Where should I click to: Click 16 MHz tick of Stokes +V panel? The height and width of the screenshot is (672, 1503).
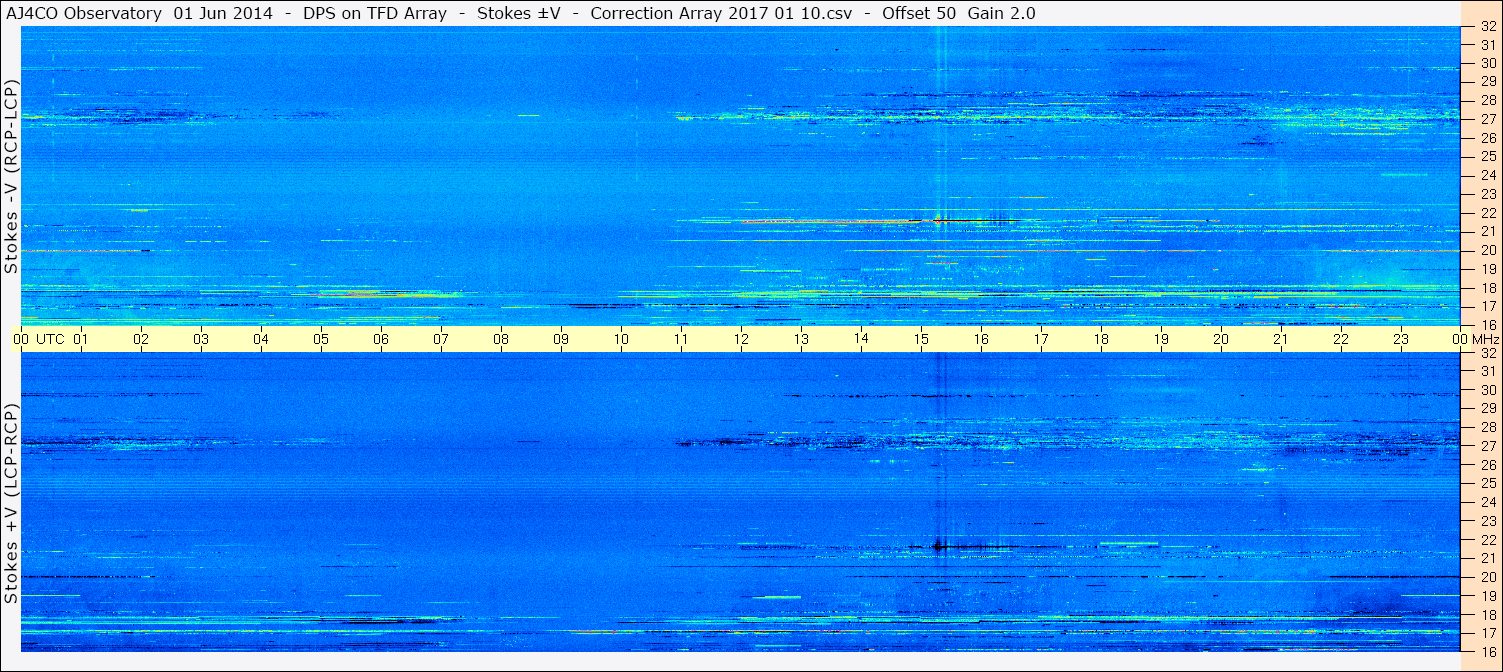pos(1487,651)
